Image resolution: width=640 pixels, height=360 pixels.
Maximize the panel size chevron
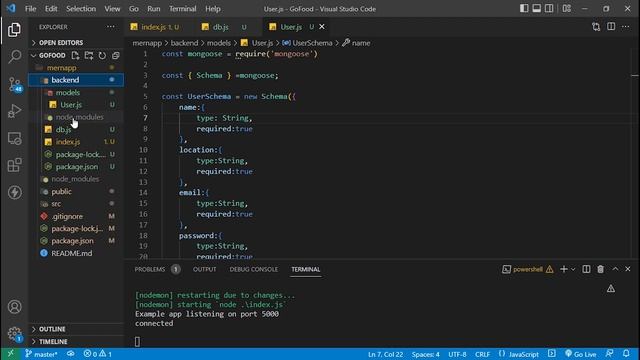[615, 269]
